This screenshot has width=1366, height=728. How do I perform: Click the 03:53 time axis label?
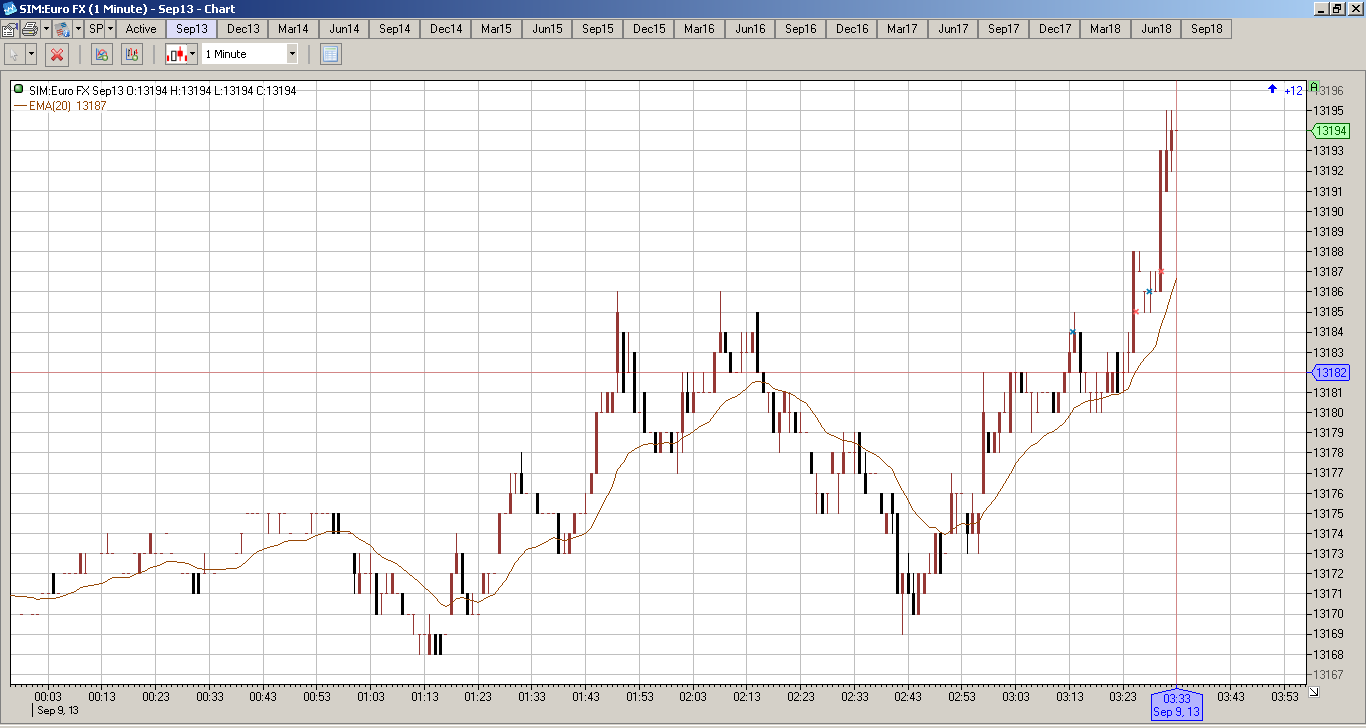pos(1284,697)
